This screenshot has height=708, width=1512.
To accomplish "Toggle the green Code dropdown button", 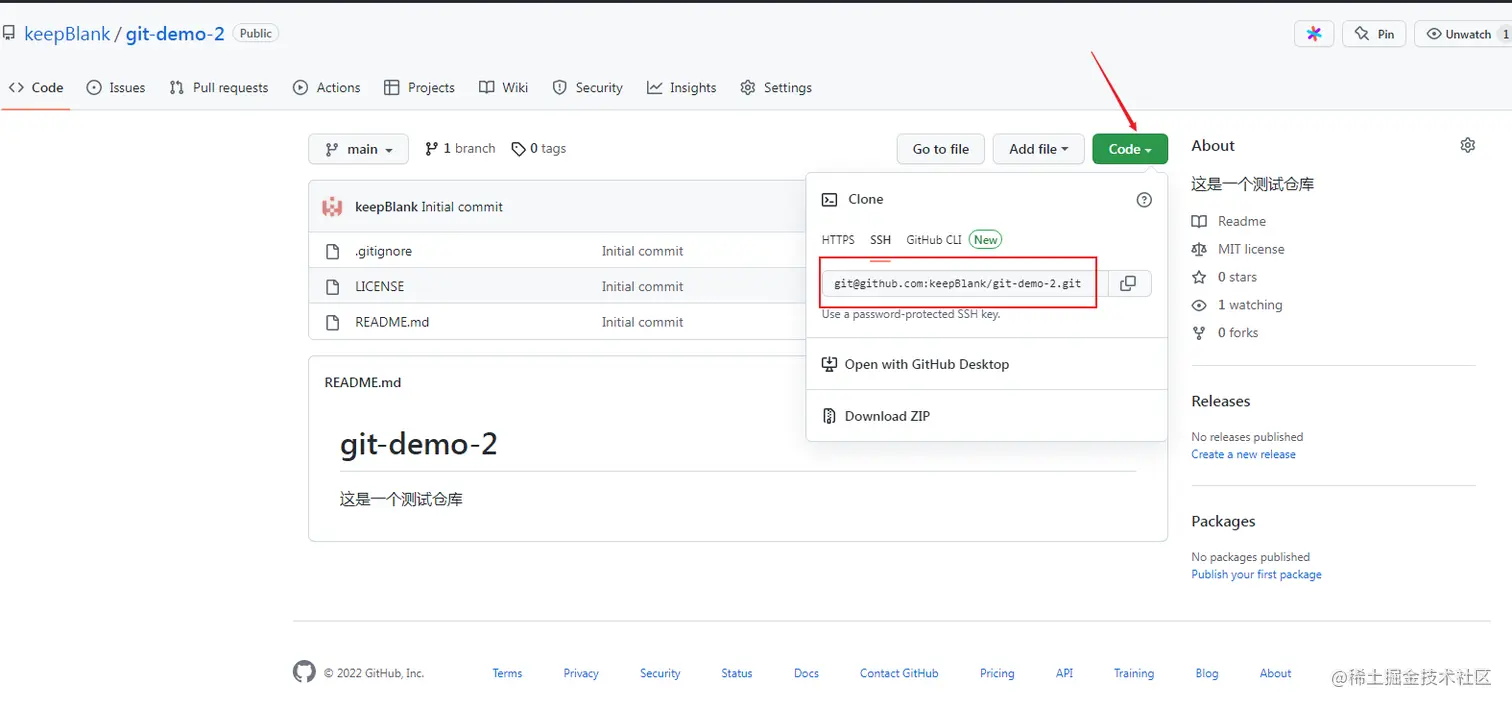I will [1130, 149].
